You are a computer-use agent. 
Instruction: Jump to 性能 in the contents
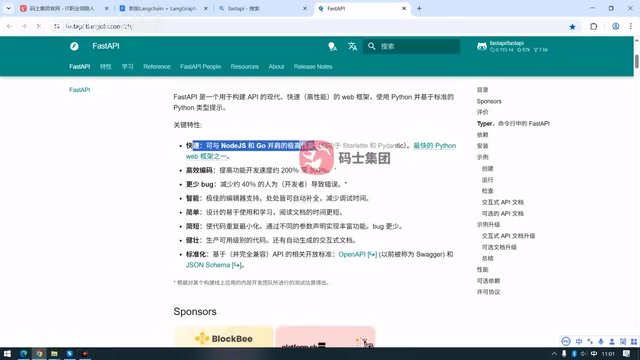(482, 269)
